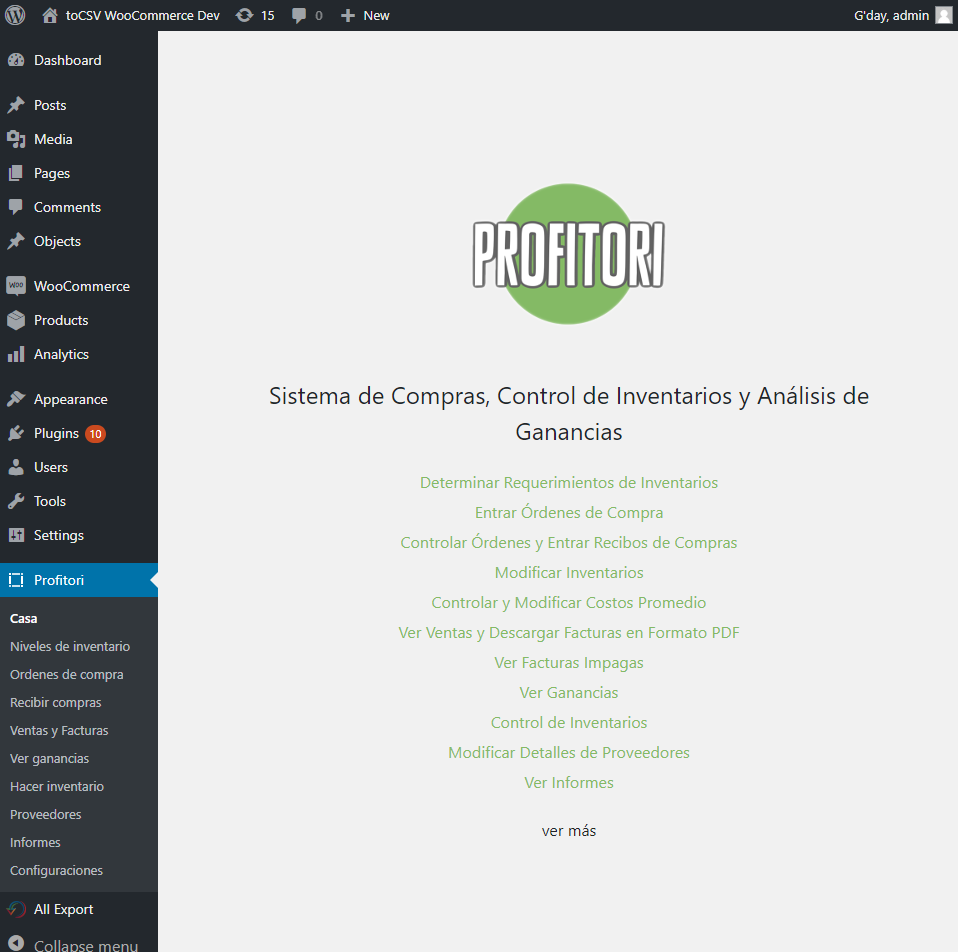The width and height of the screenshot is (958, 952).
Task: Open Determinar Requerimientos de Inventarios link
Action: pos(569,483)
